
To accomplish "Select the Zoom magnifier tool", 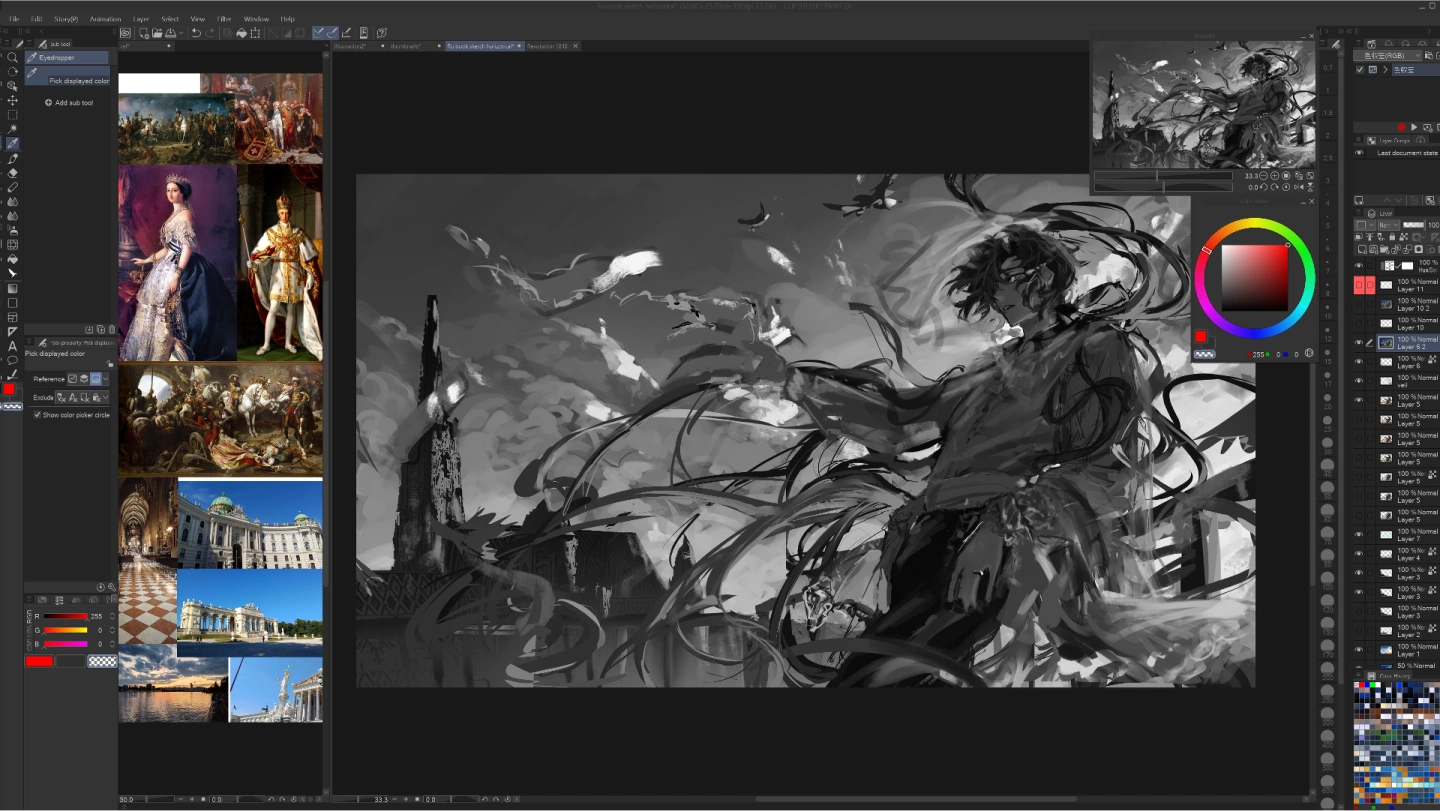I will click(x=12, y=57).
